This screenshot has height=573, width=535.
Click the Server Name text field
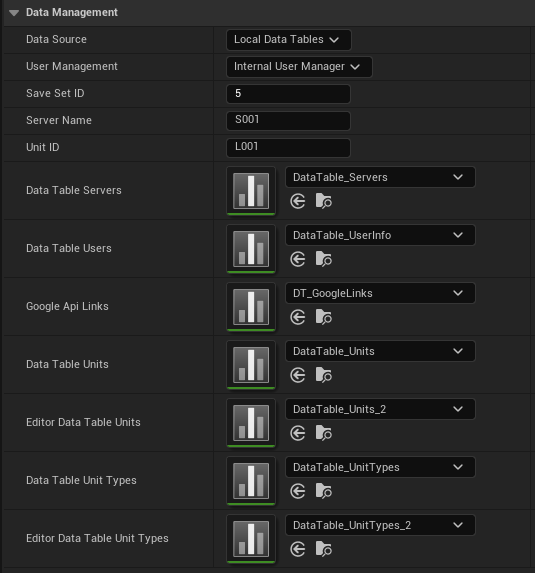[x=288, y=121]
